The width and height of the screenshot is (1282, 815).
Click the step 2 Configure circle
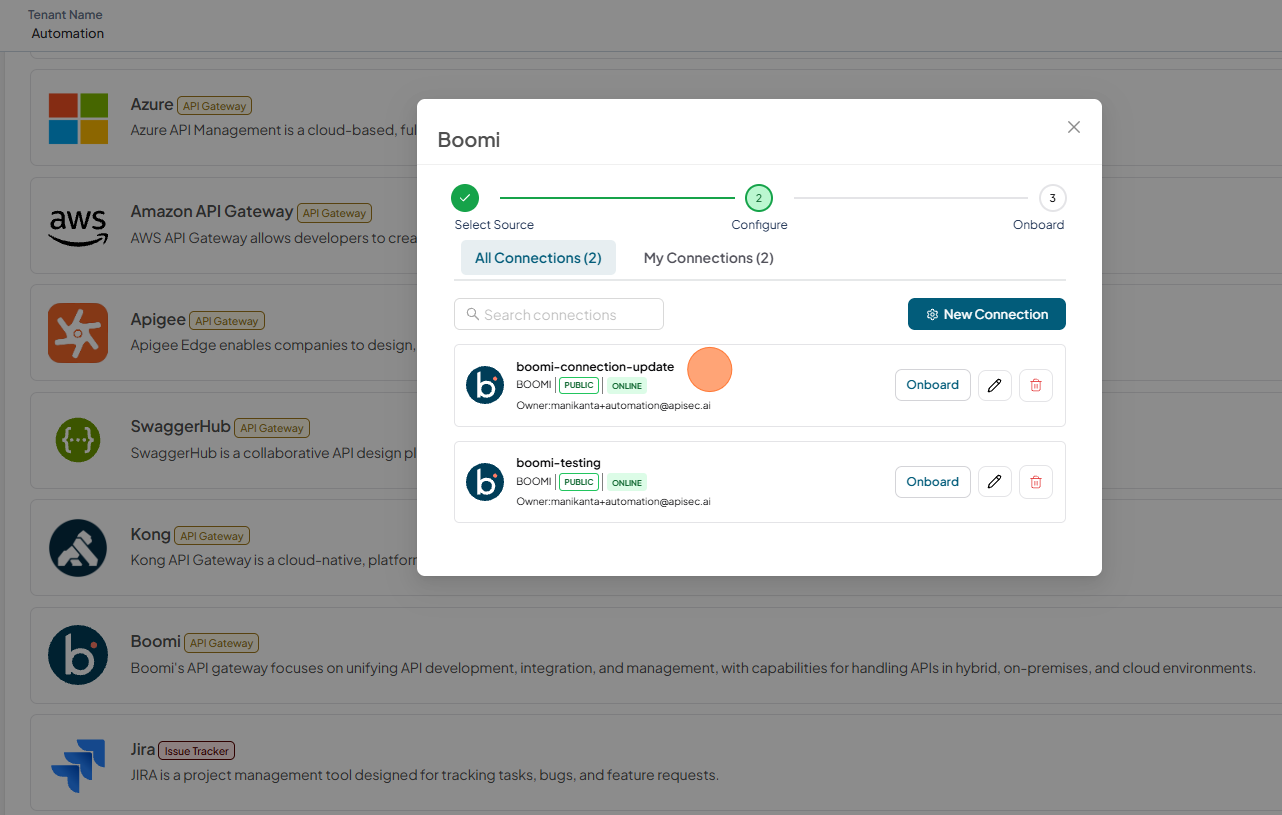[759, 198]
